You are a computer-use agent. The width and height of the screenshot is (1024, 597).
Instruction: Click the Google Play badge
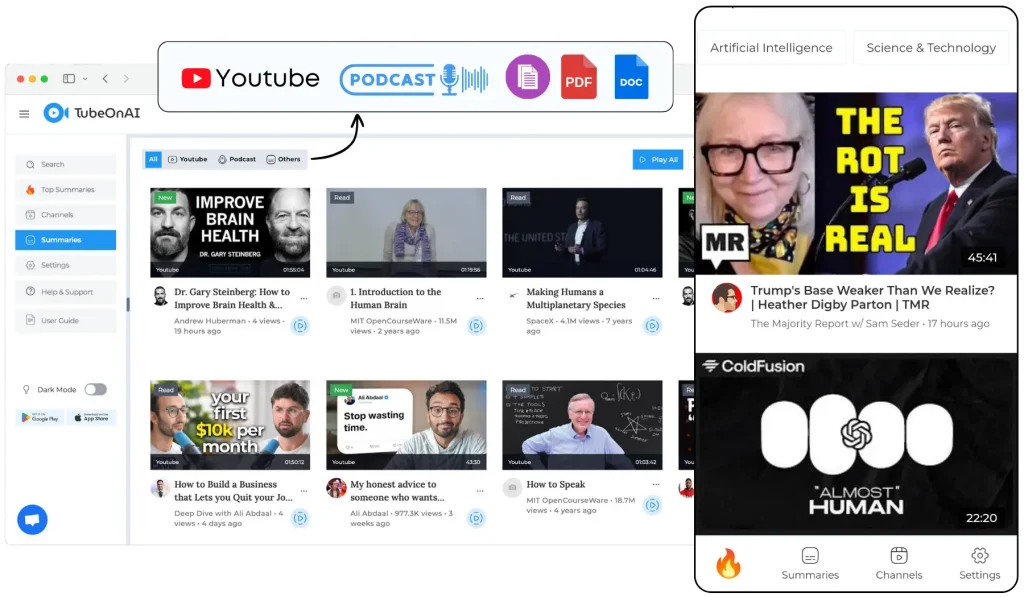pos(40,418)
